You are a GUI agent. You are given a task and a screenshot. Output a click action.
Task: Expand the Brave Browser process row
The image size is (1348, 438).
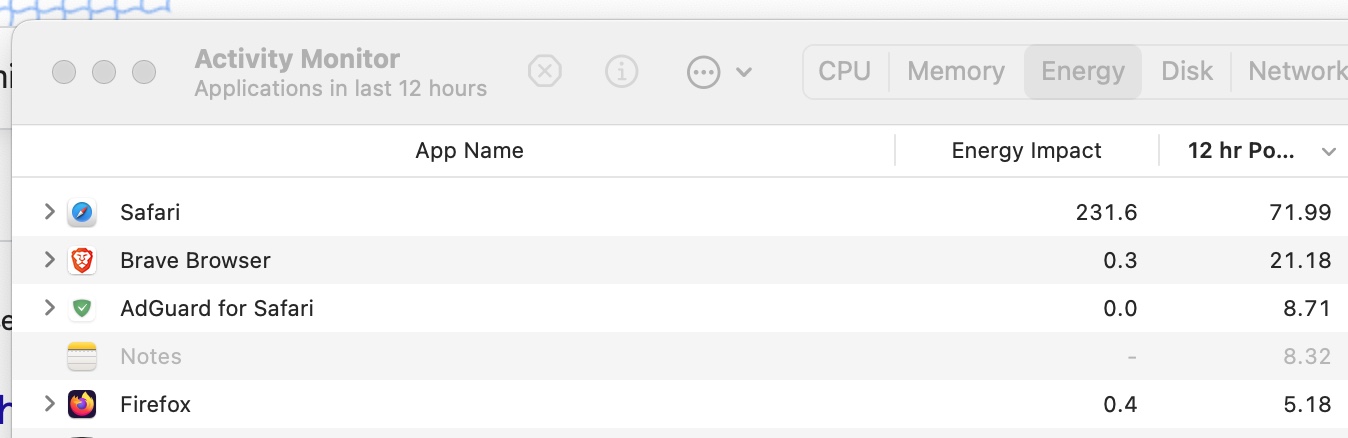point(48,260)
